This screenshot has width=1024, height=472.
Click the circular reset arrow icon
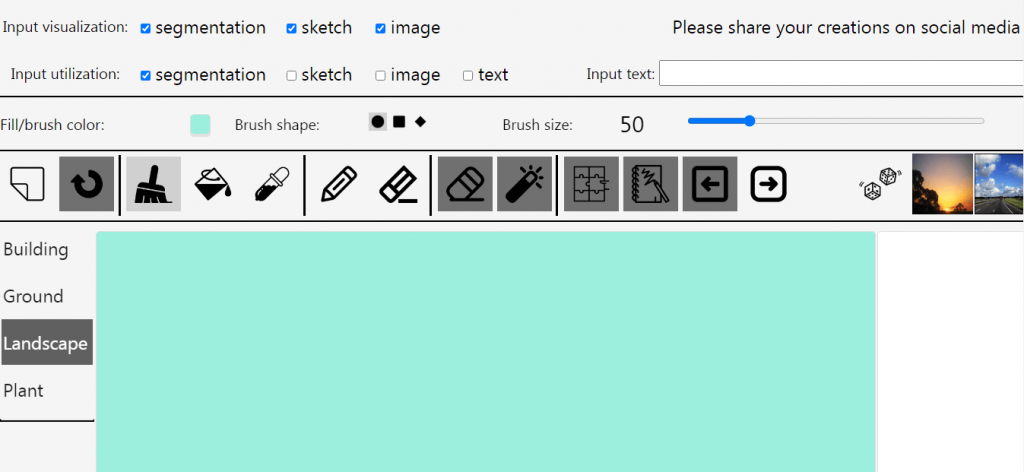point(86,184)
